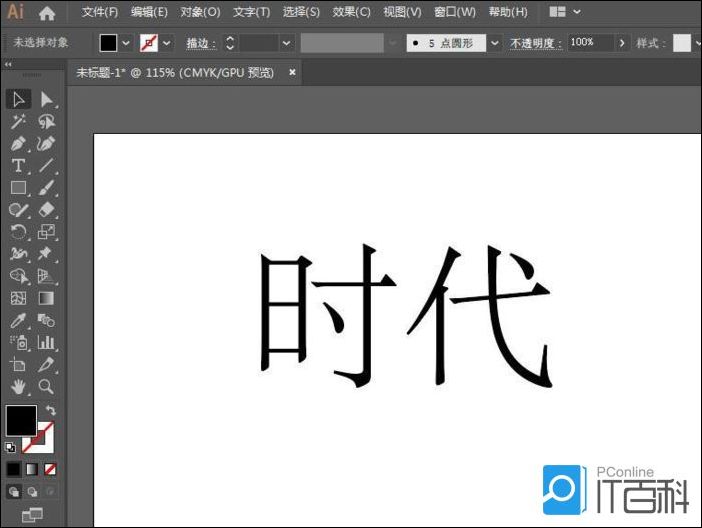
Task: Select the Scale tool
Action: 46,232
